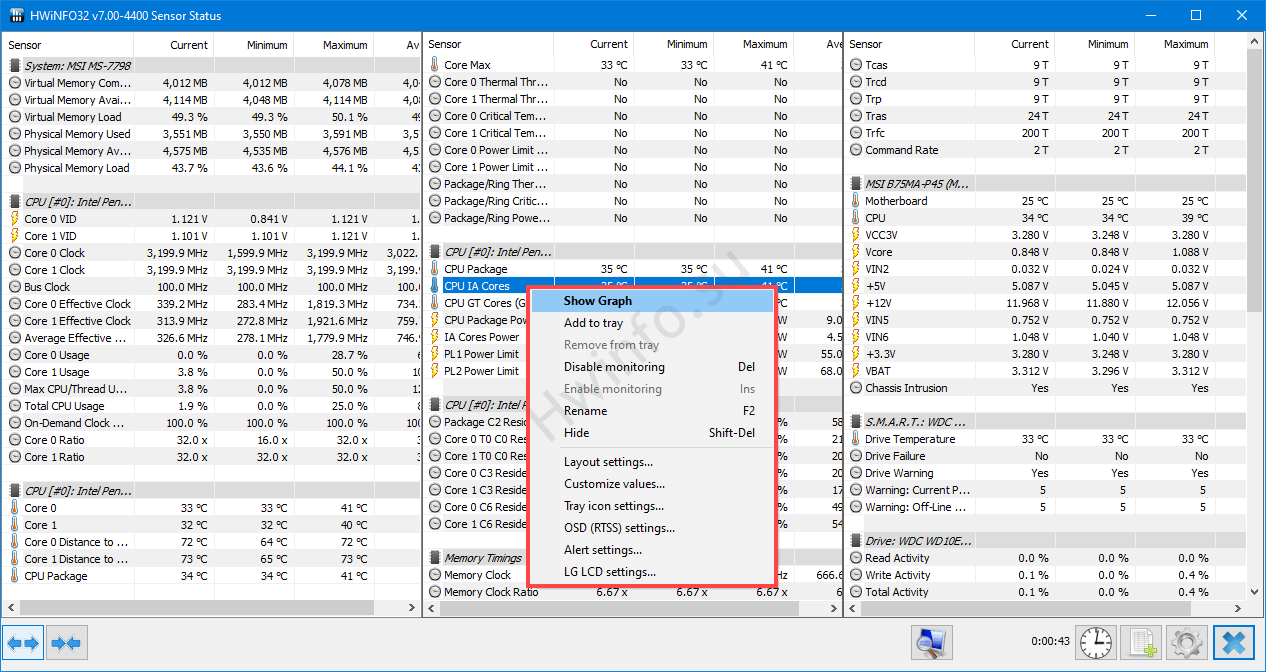Viewport: 1266px width, 672px height.
Task: Click the HWiNFO32 title bar app icon
Action: coord(17,15)
